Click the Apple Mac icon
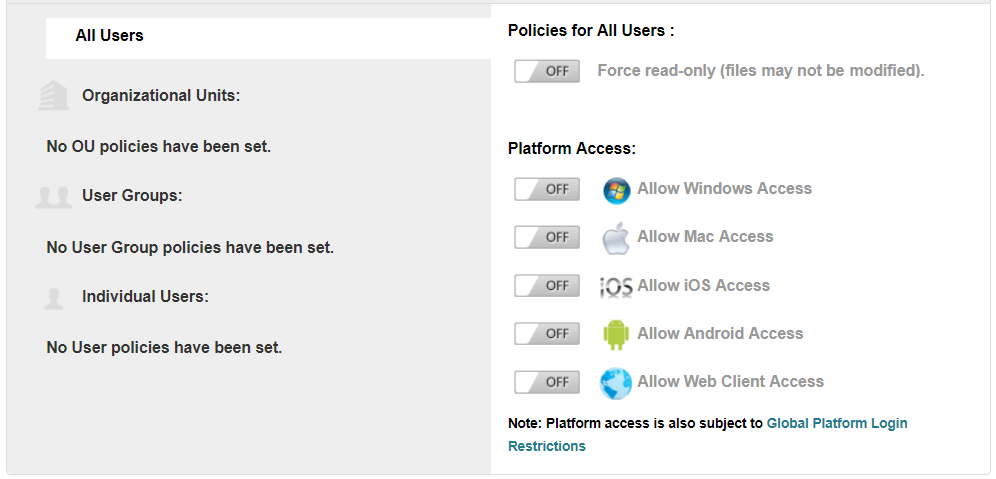This screenshot has width=996, height=479. pyautogui.click(x=616, y=238)
